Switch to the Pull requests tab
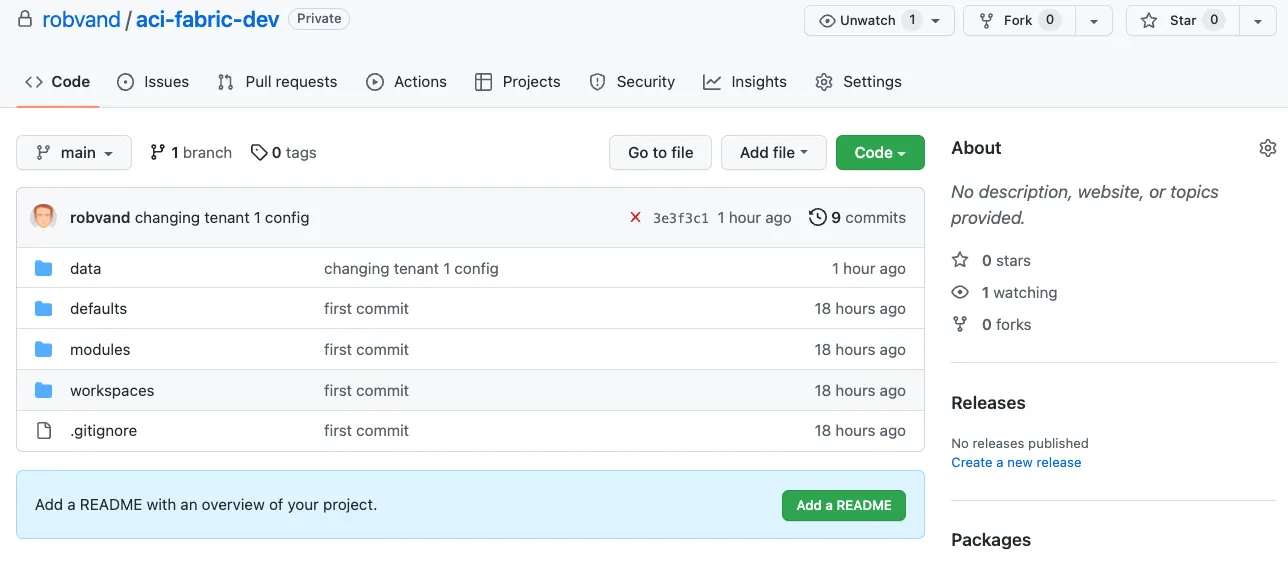 (278, 82)
